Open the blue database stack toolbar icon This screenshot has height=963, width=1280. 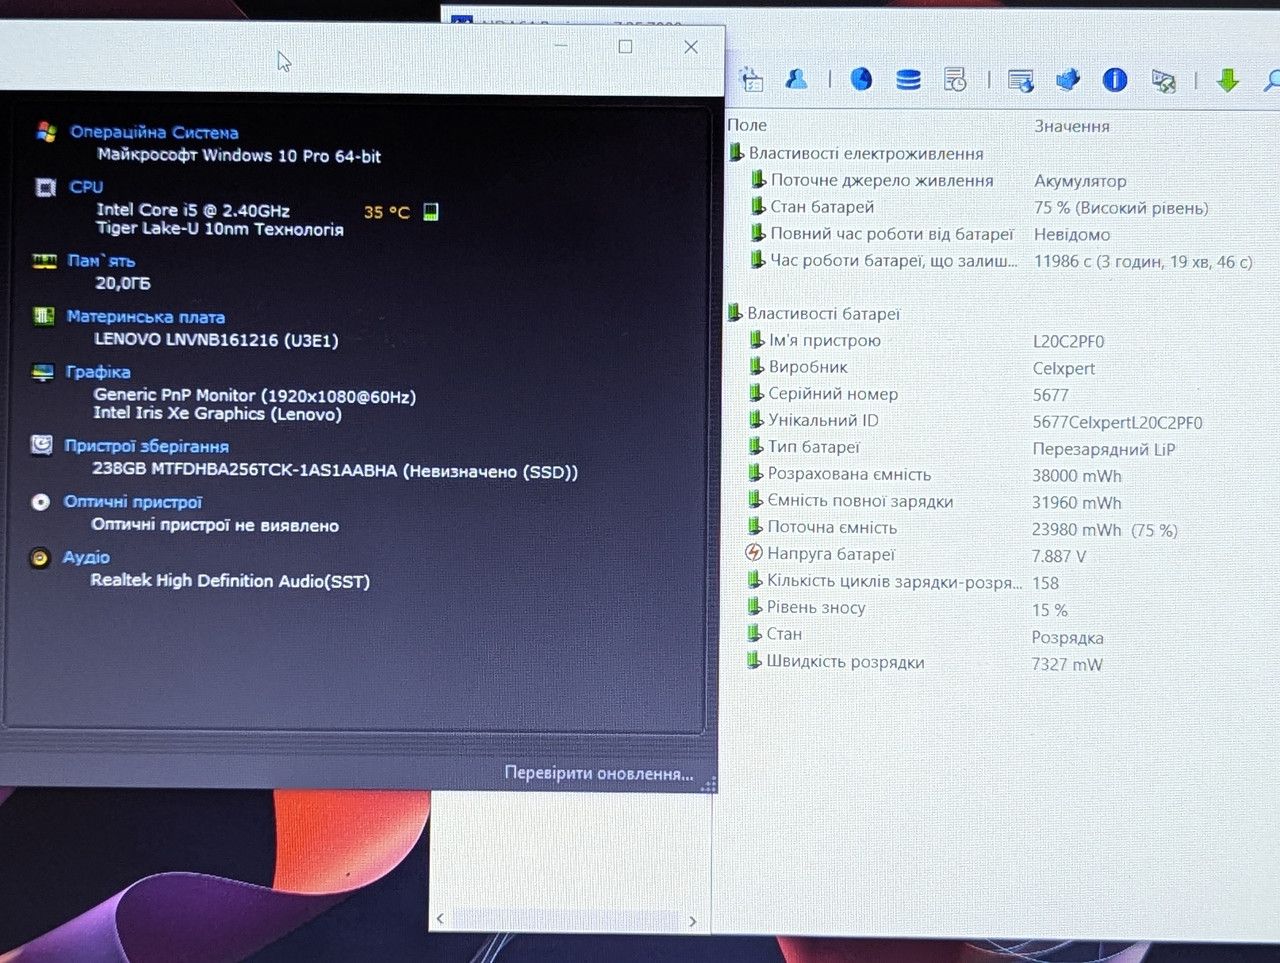pos(908,79)
